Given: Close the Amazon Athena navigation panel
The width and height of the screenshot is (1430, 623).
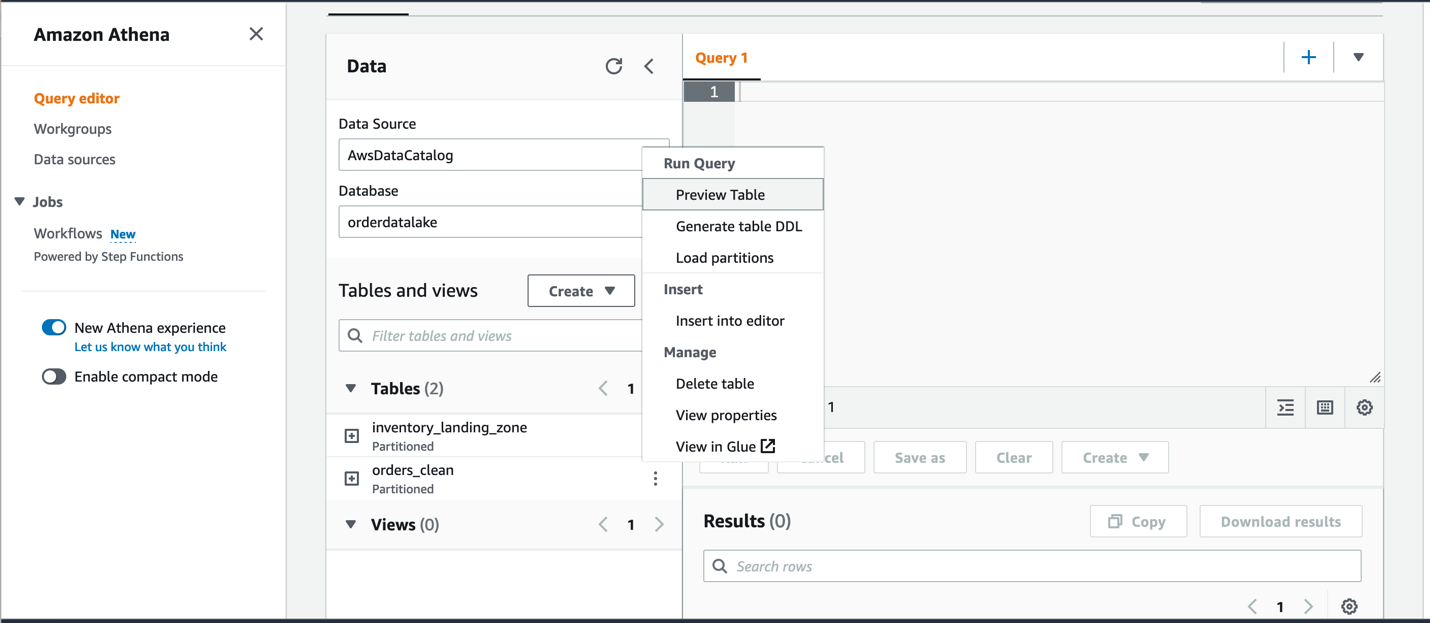Looking at the screenshot, I should (256, 34).
